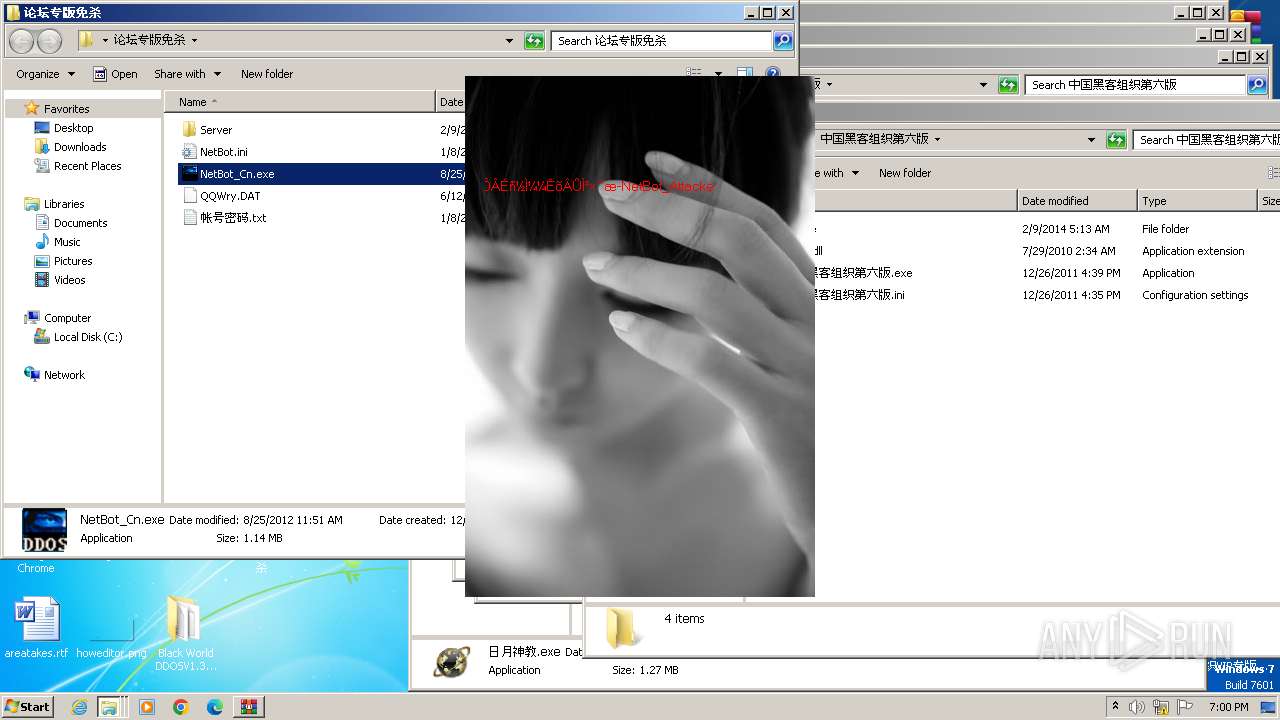This screenshot has width=1280, height=720.
Task: Click folder icon in 论坛专版免杀 address bar
Action: coord(87,40)
